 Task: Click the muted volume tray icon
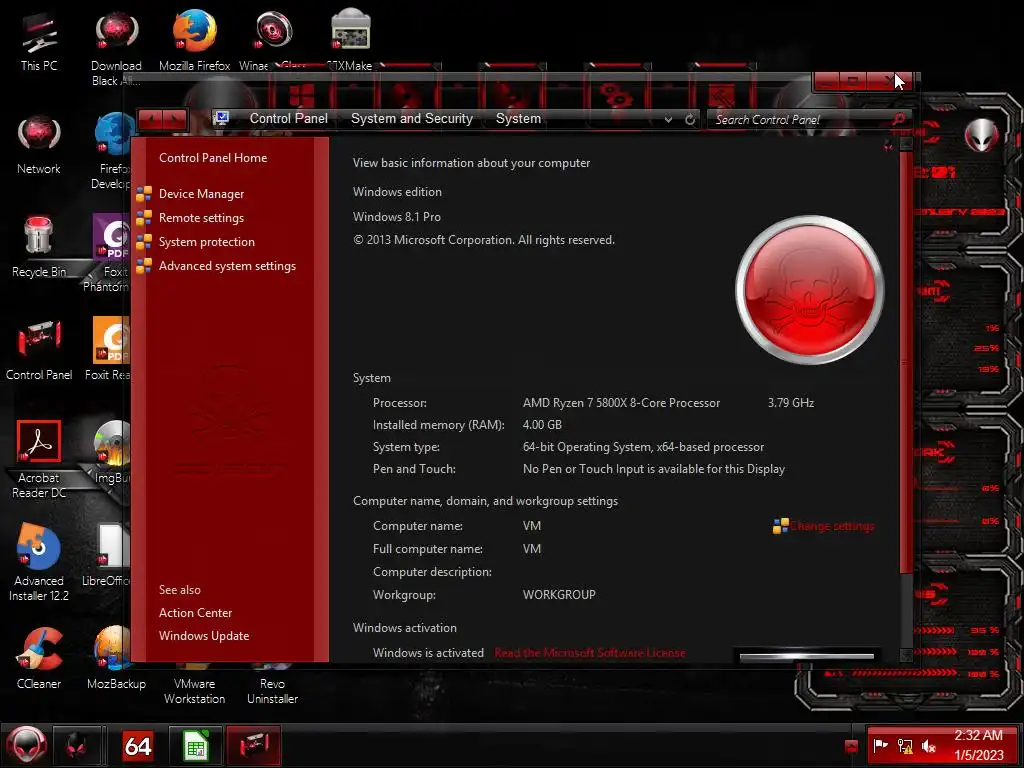[929, 745]
